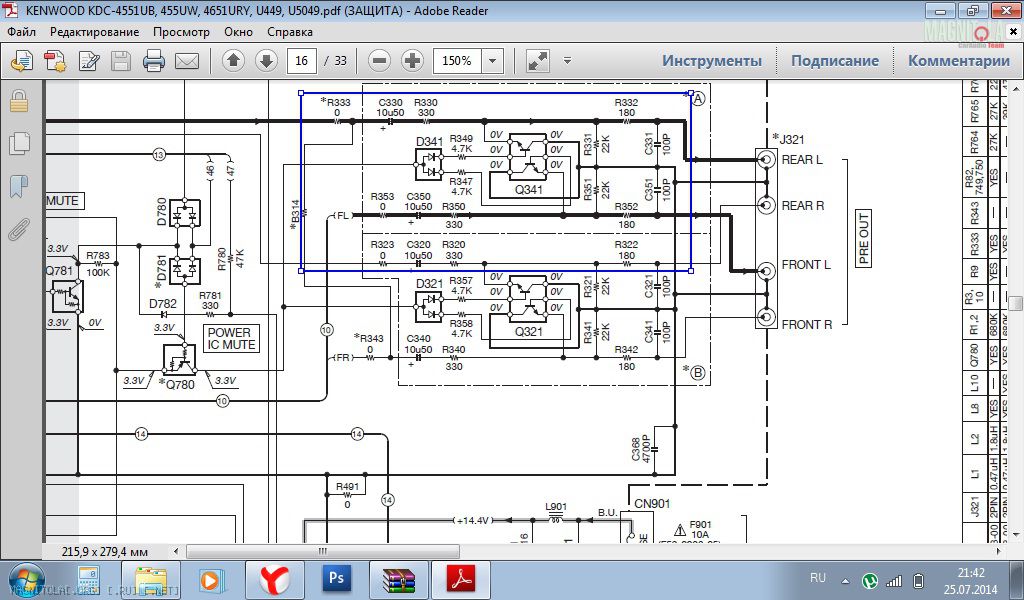Open the Просмотр menu
The image size is (1024, 600).
(x=182, y=32)
